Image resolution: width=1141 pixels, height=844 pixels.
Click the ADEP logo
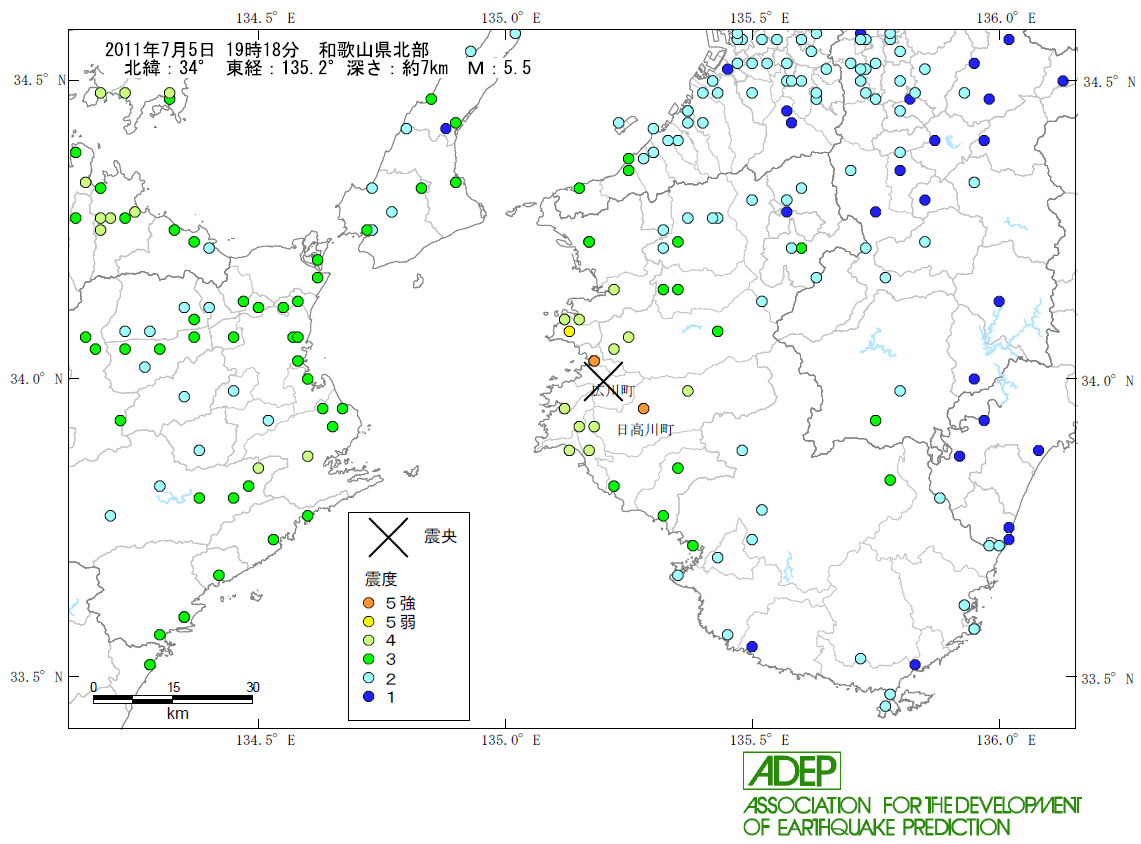click(792, 771)
